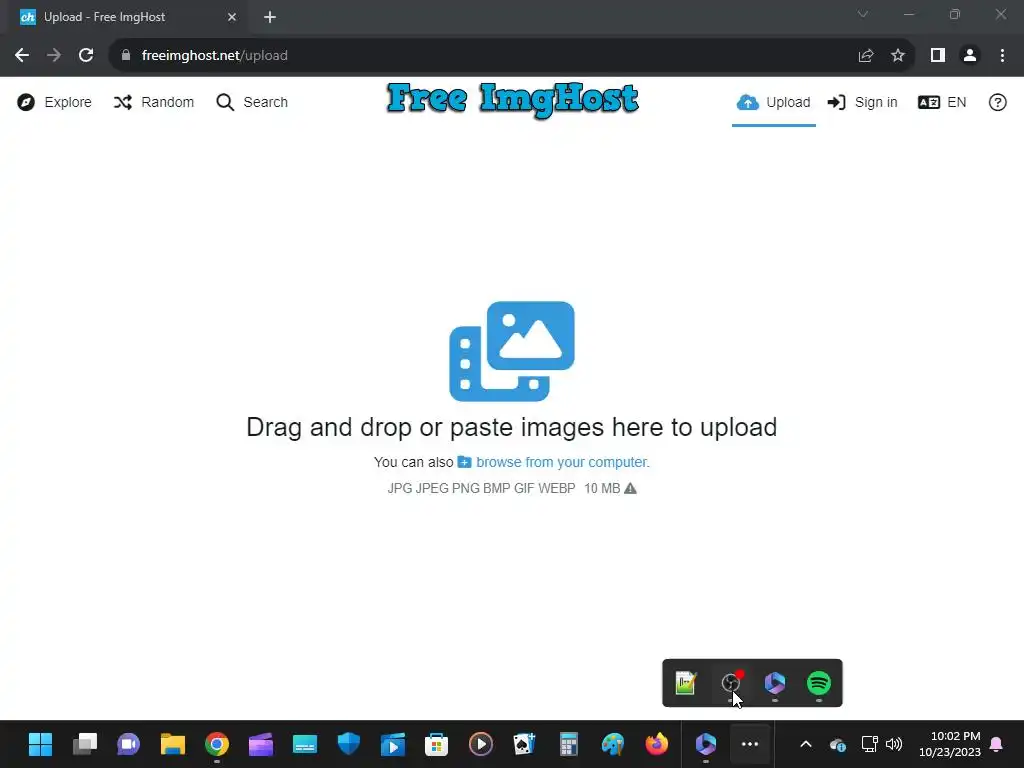Open the Clipchamp video editor icon

pyautogui.click(x=261, y=744)
